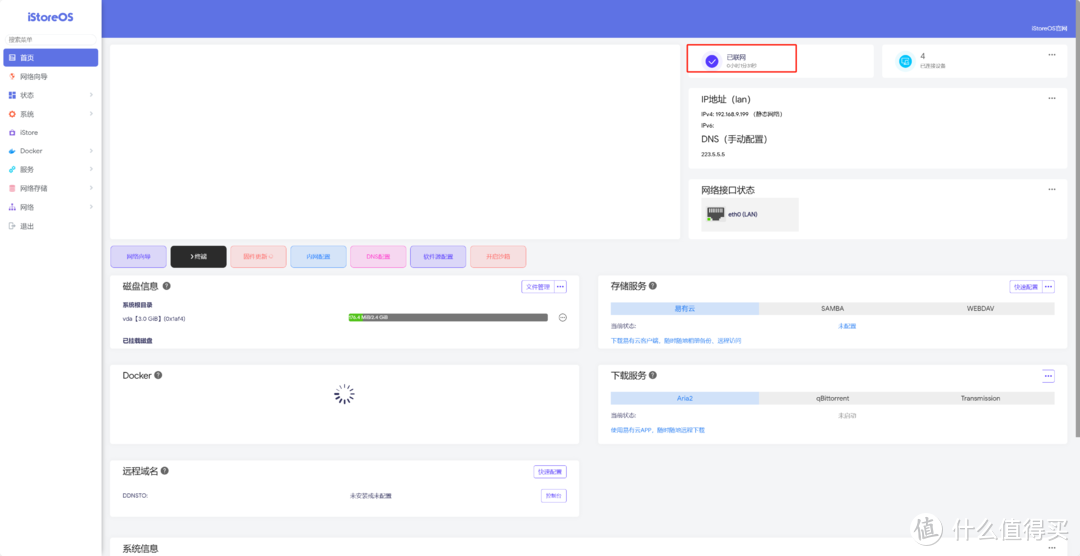This screenshot has width=1080, height=556.
Task: Open the more menu on the 已连接设备 card
Action: (x=1052, y=54)
